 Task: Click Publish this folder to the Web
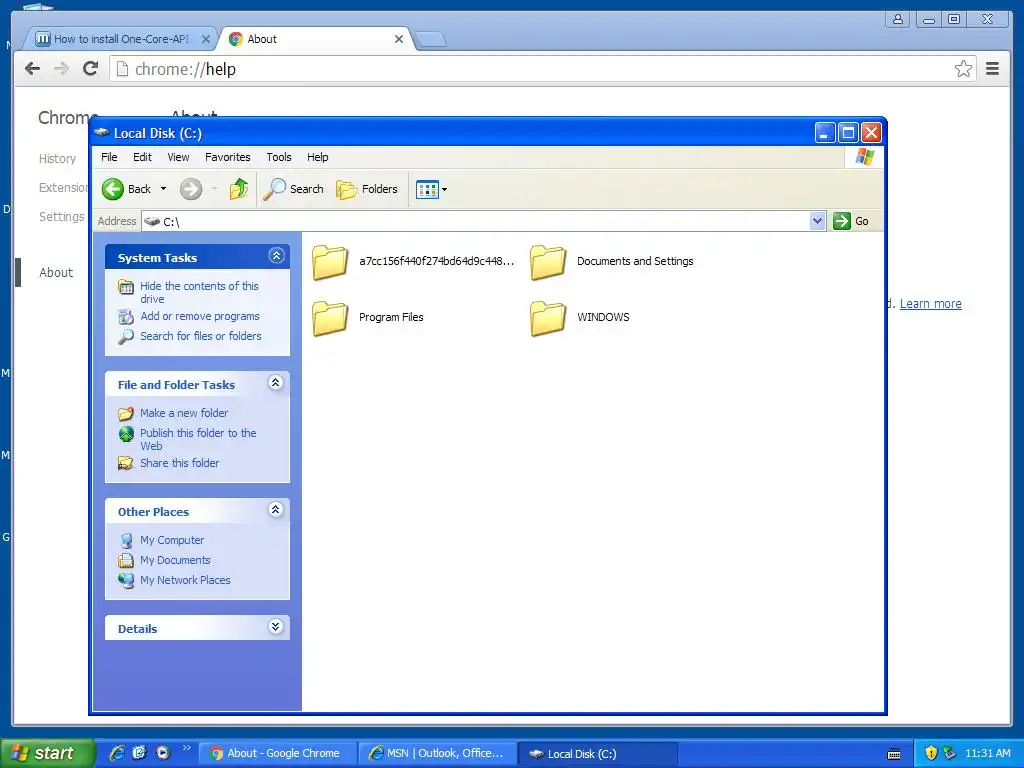pos(198,440)
